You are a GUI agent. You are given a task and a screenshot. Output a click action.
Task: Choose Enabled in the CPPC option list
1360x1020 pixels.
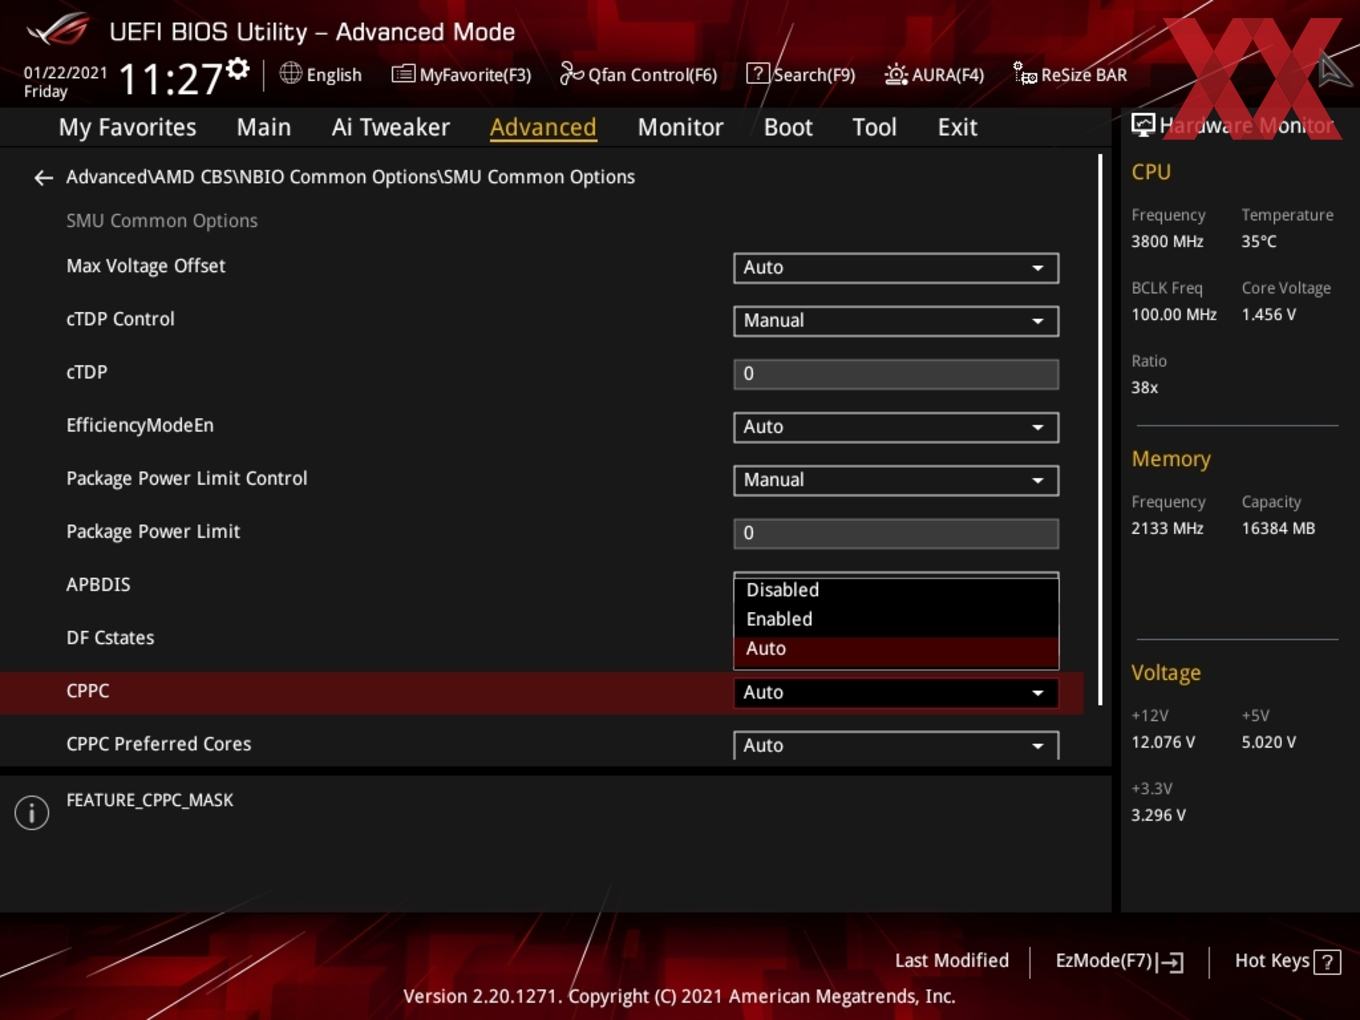coord(896,619)
